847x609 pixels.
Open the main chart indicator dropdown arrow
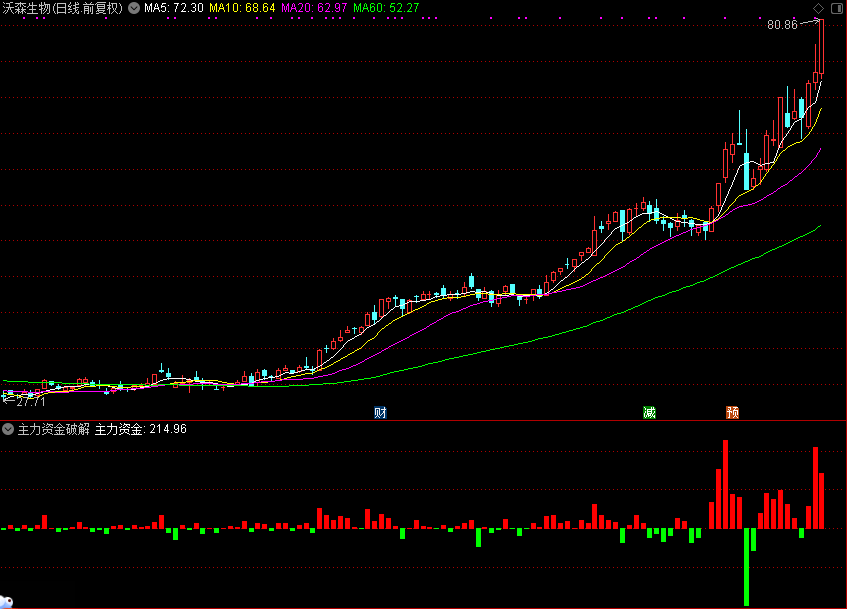point(134,8)
